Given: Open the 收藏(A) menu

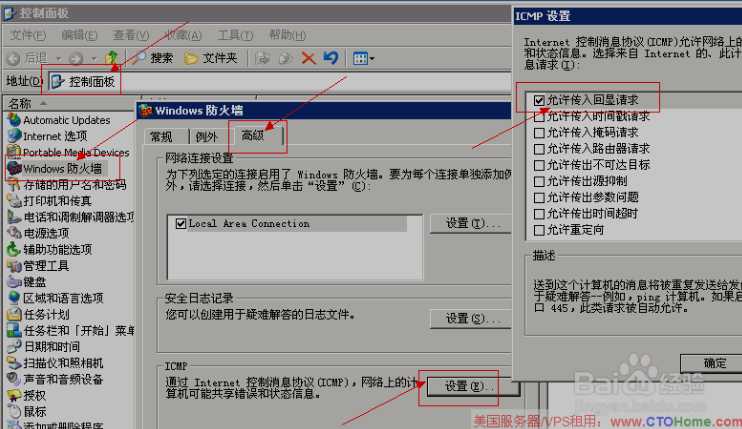Looking at the screenshot, I should [x=183, y=35].
